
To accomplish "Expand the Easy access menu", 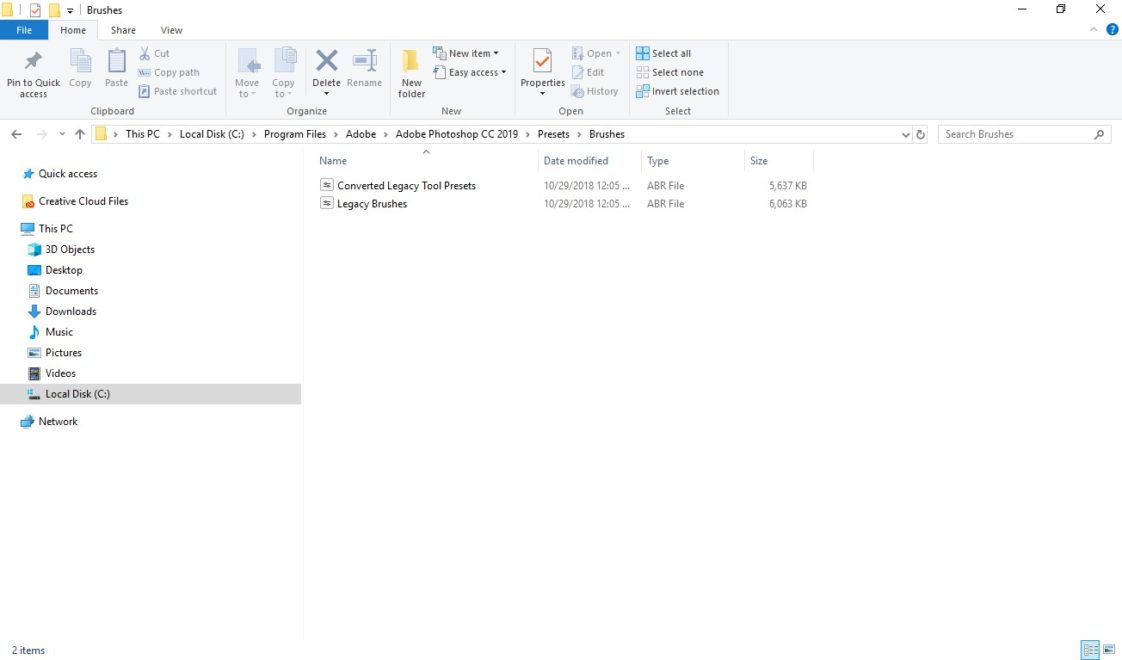I will (470, 72).
